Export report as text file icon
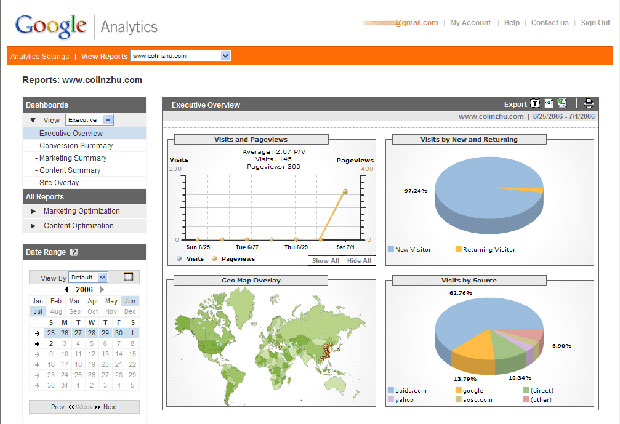This screenshot has height=424, width=620. (x=535, y=104)
